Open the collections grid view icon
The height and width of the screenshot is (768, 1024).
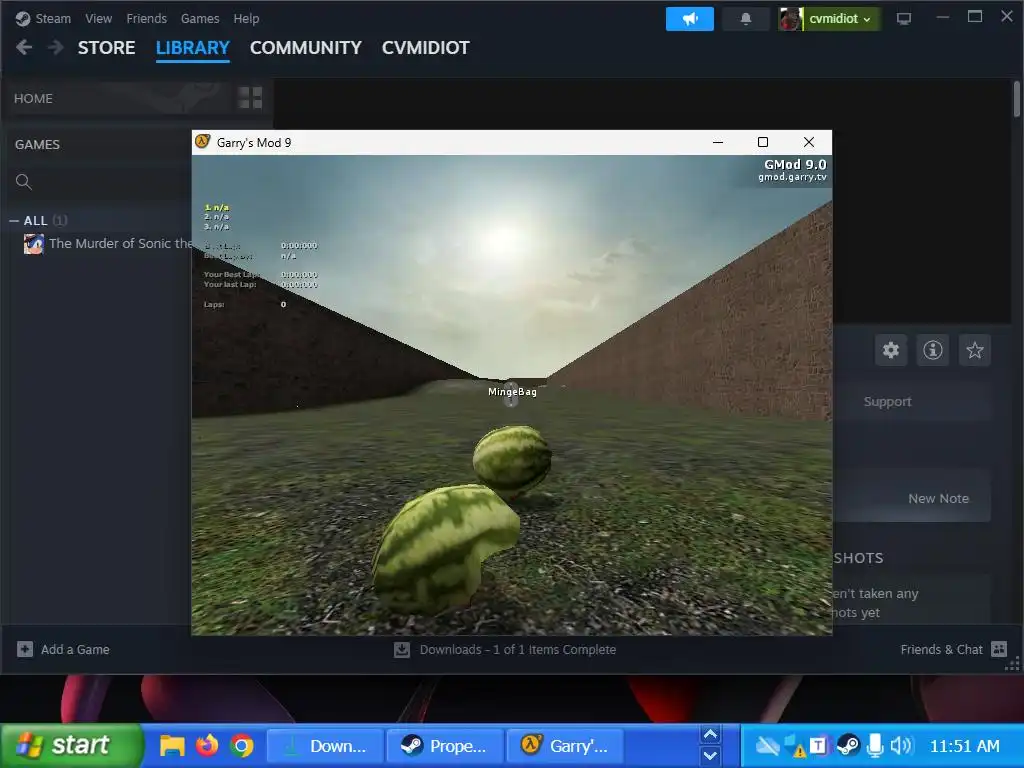pyautogui.click(x=250, y=98)
